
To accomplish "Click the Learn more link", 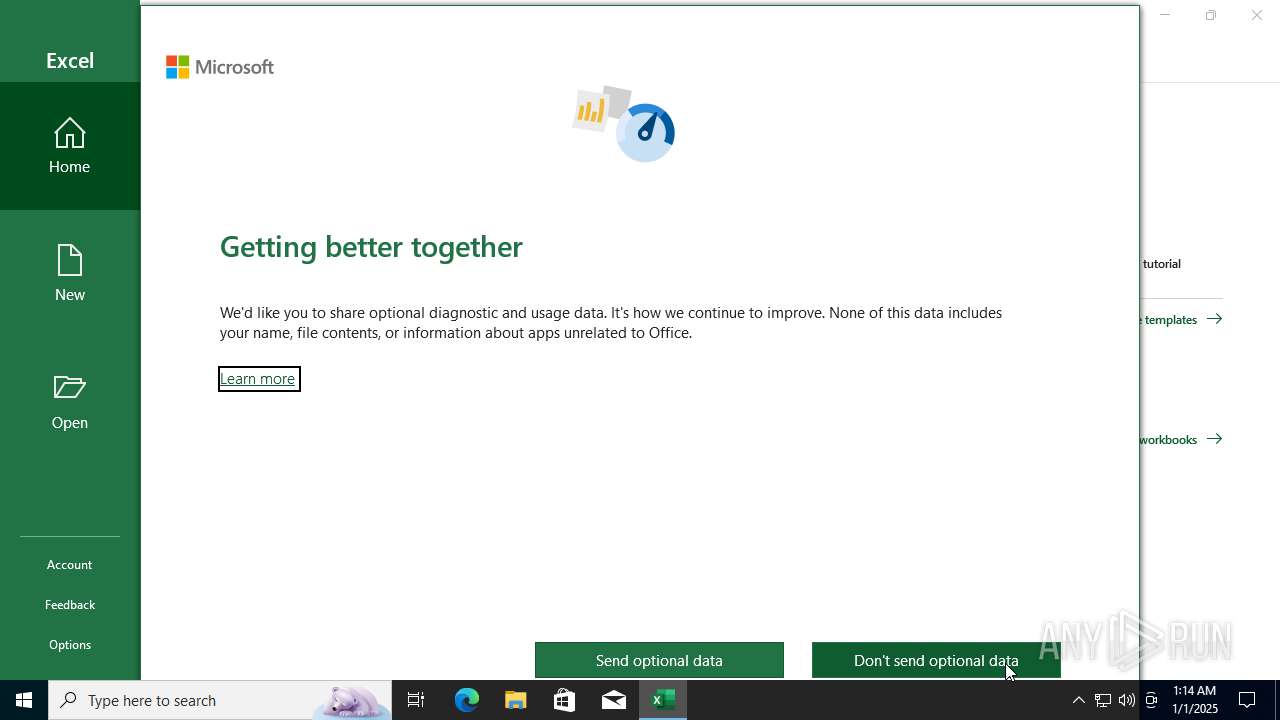I will [258, 379].
